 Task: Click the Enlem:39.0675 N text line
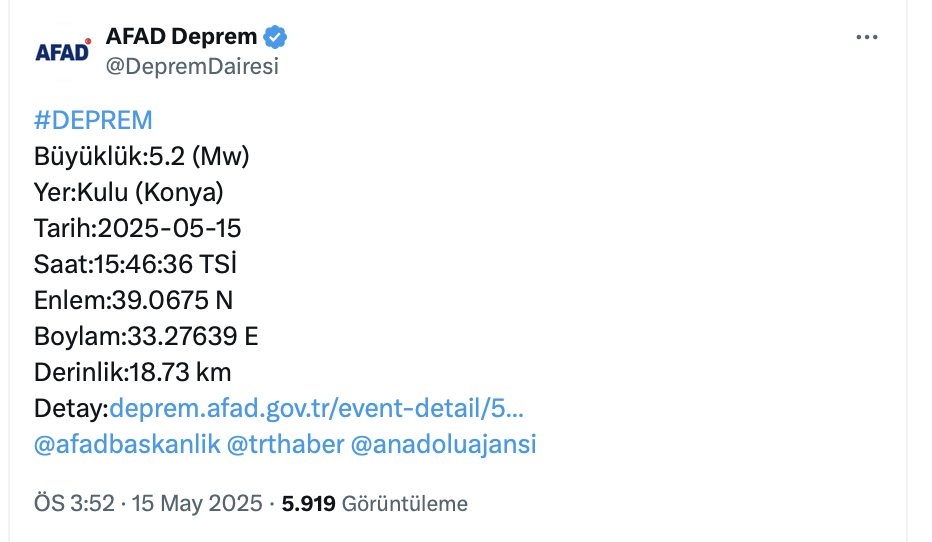click(133, 300)
